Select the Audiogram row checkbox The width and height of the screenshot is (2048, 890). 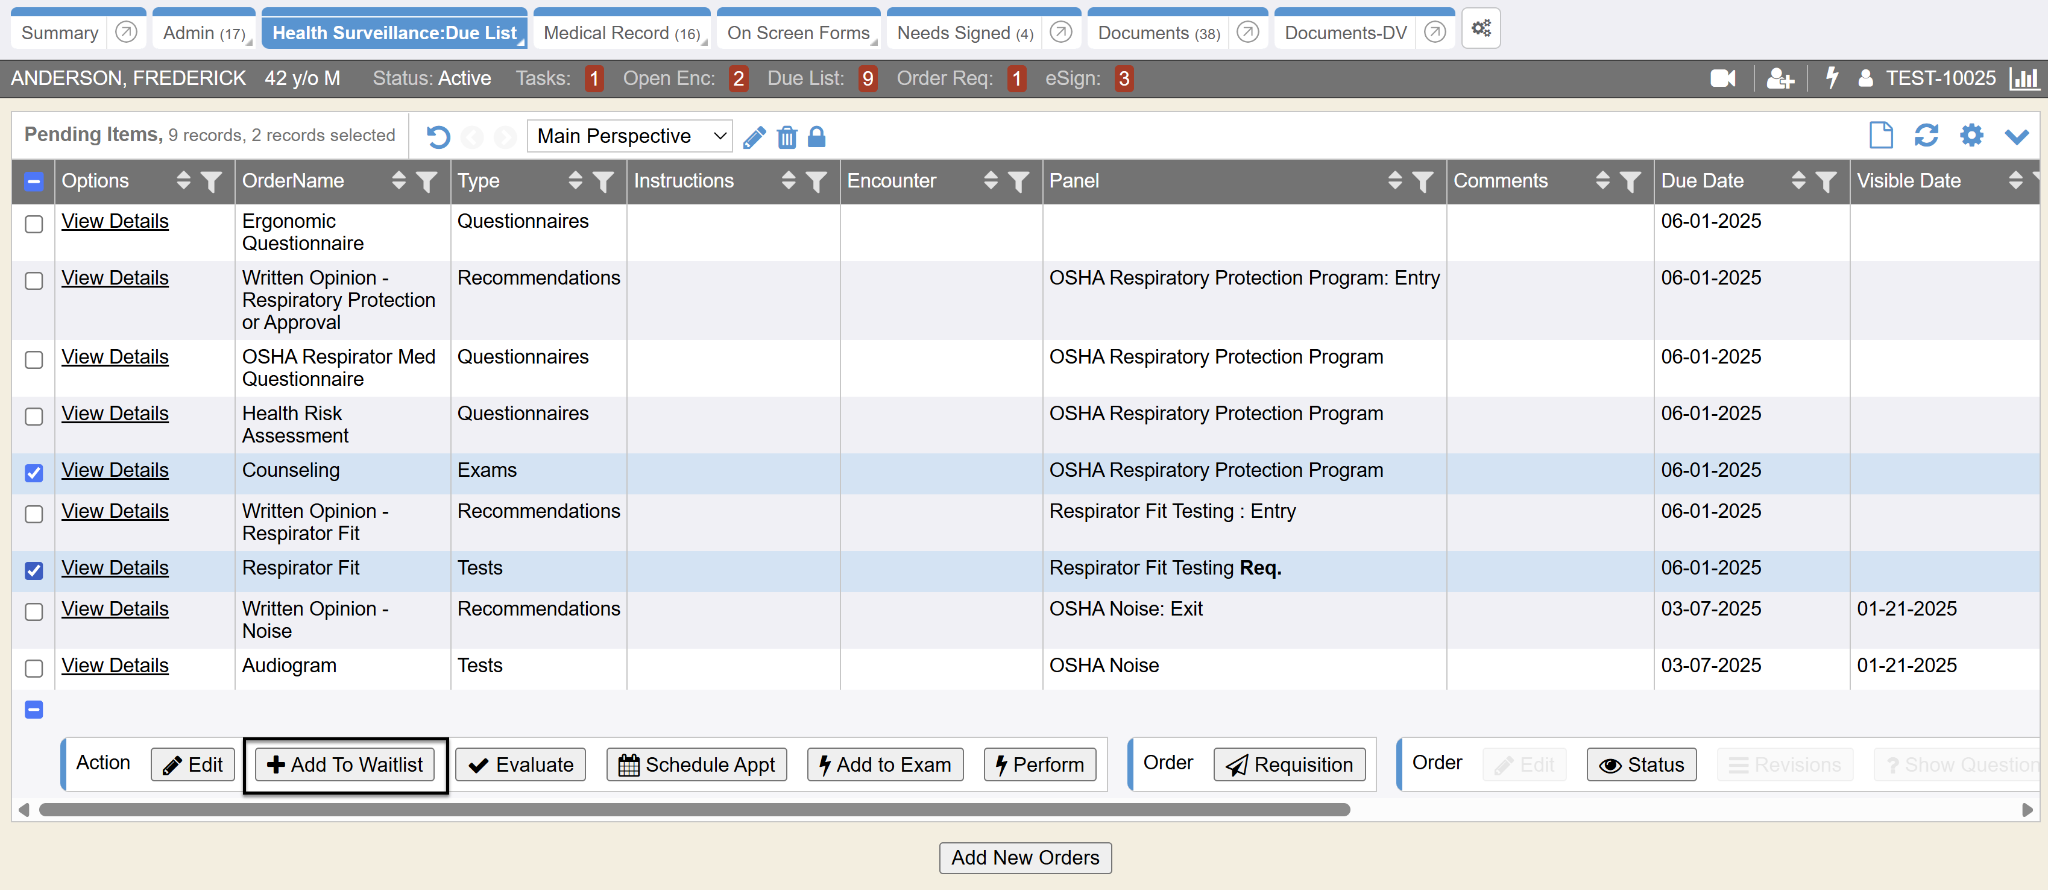pos(34,668)
